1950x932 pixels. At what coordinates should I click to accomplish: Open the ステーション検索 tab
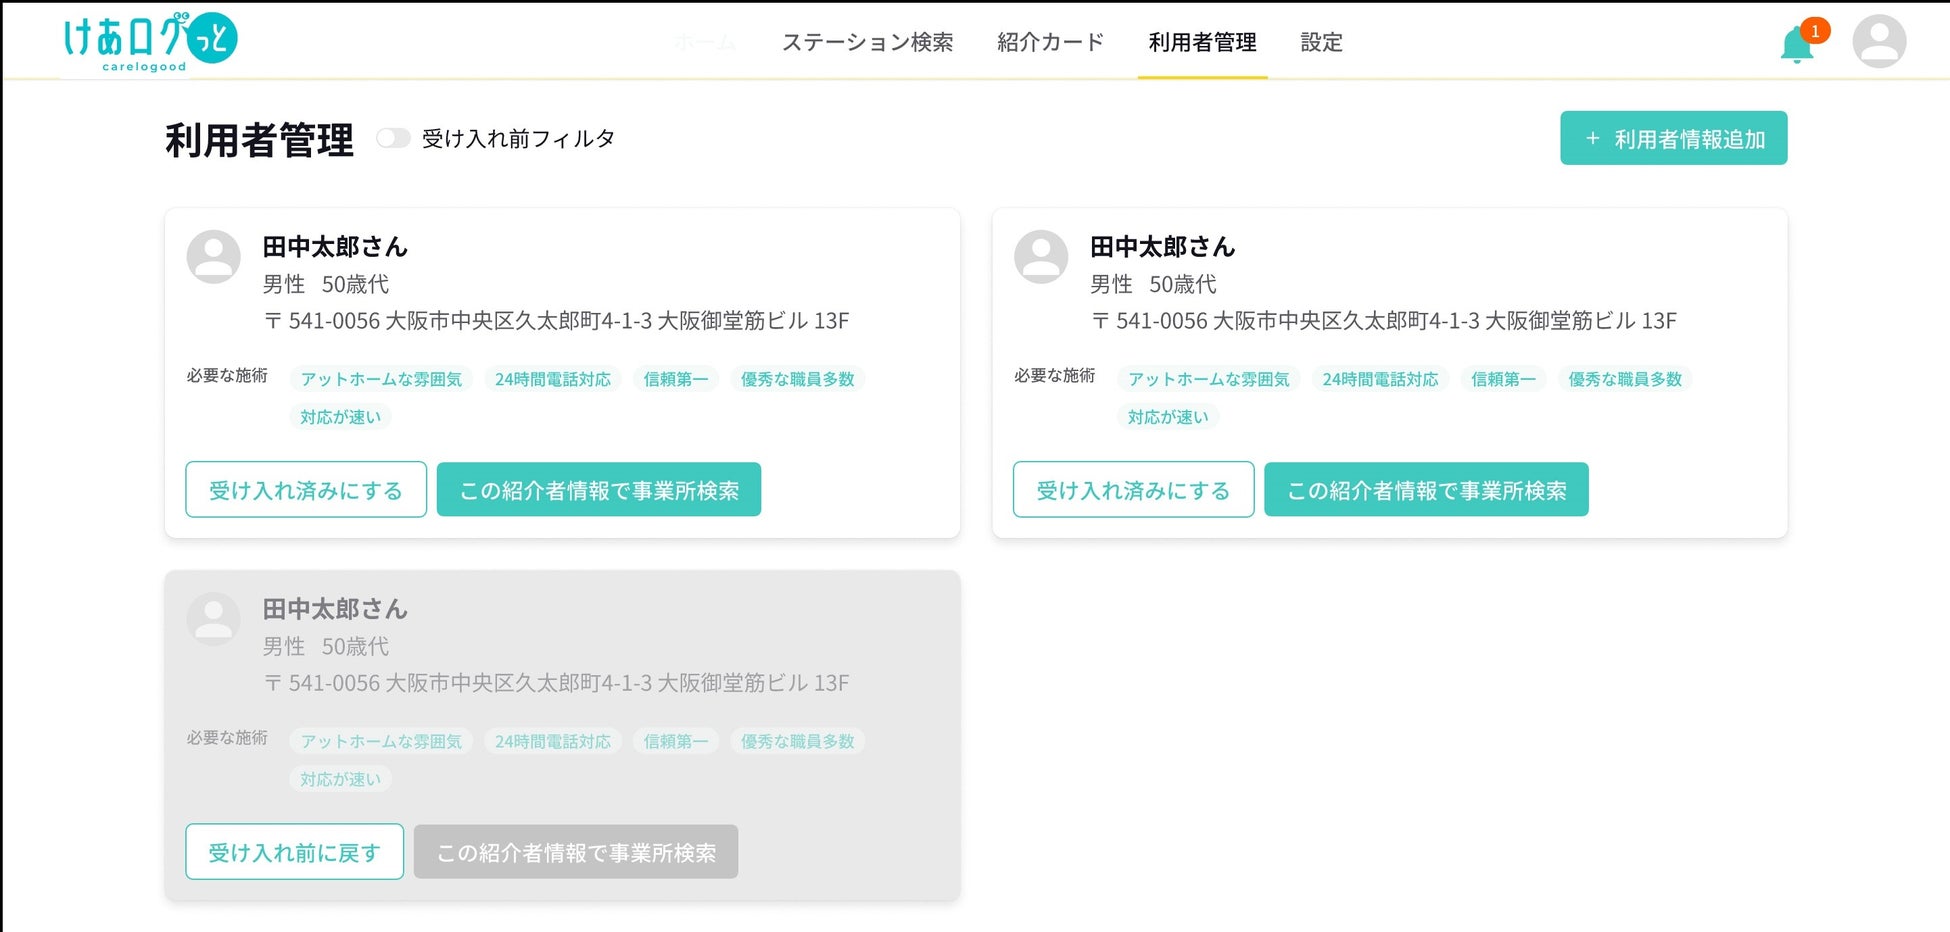(867, 42)
